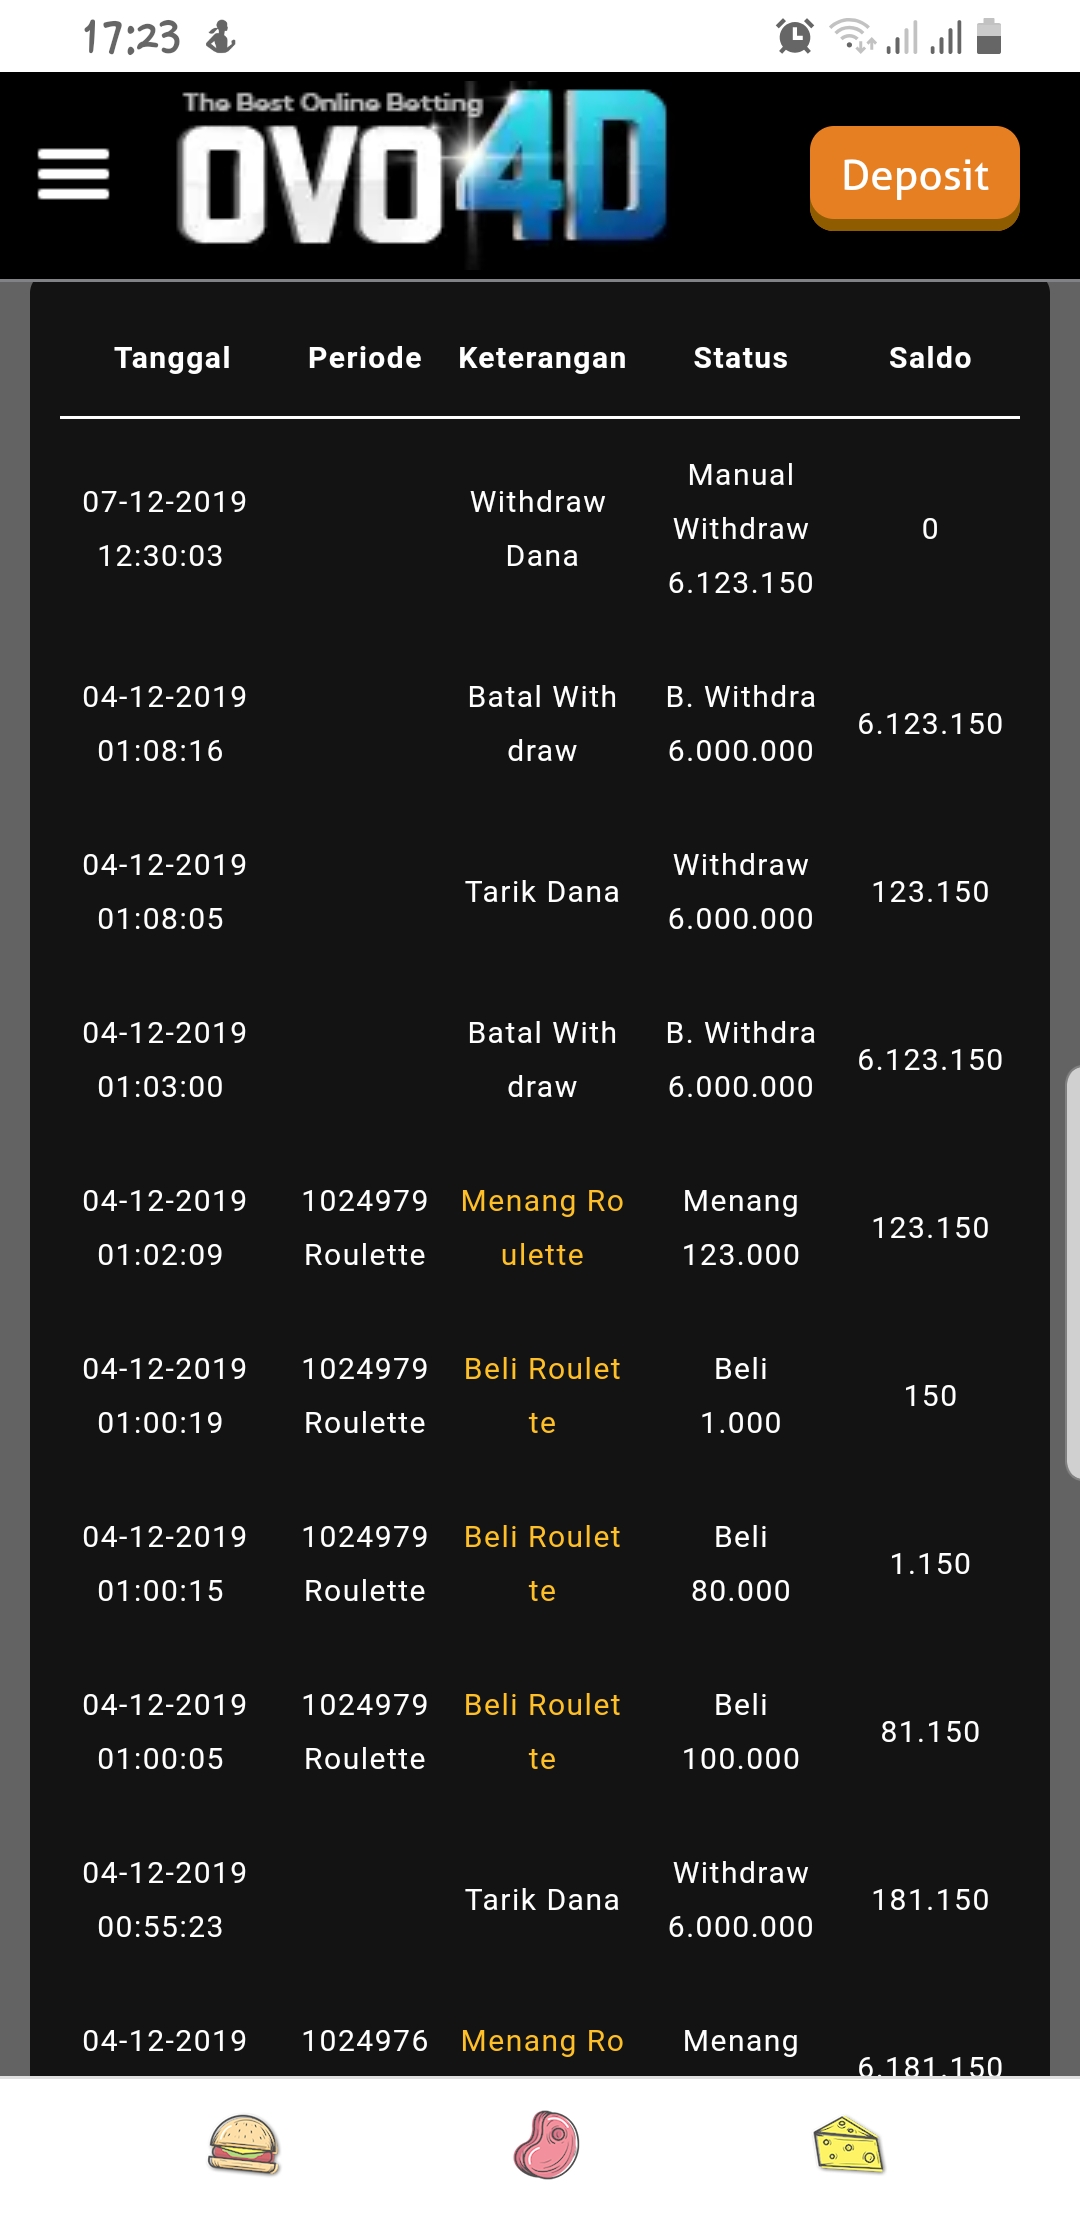Open Beli Roulette entry at 01:00:19

click(542, 1395)
